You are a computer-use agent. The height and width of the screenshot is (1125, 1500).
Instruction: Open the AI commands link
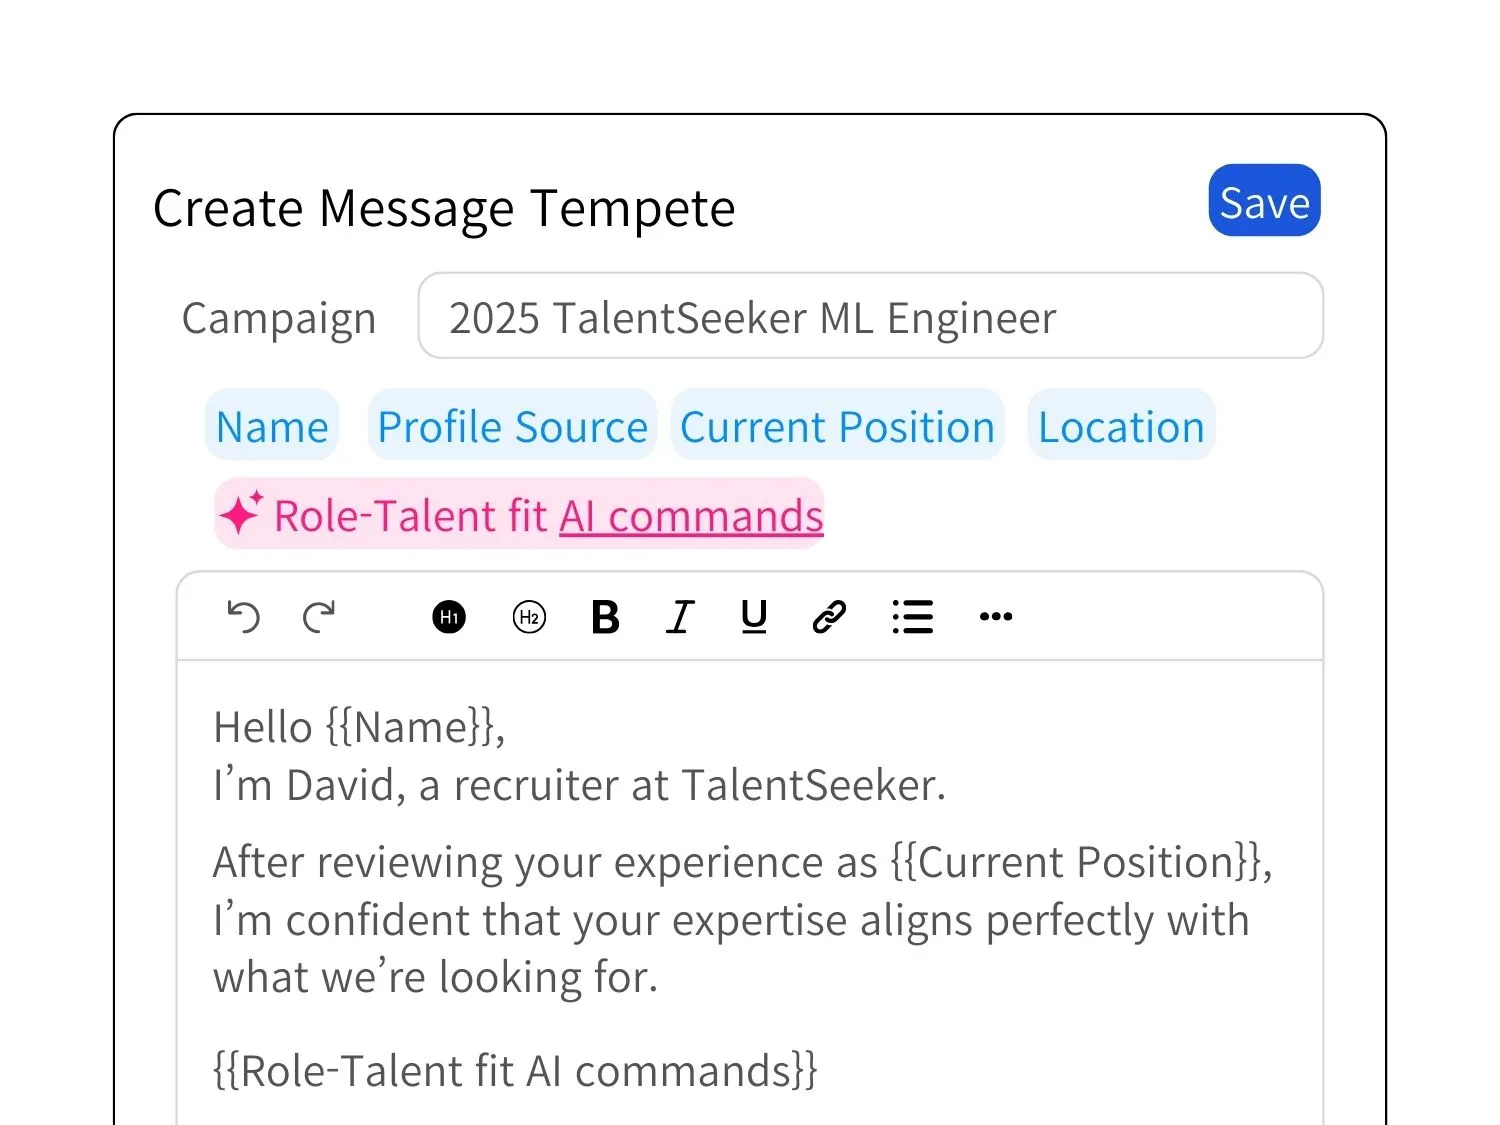tap(691, 517)
